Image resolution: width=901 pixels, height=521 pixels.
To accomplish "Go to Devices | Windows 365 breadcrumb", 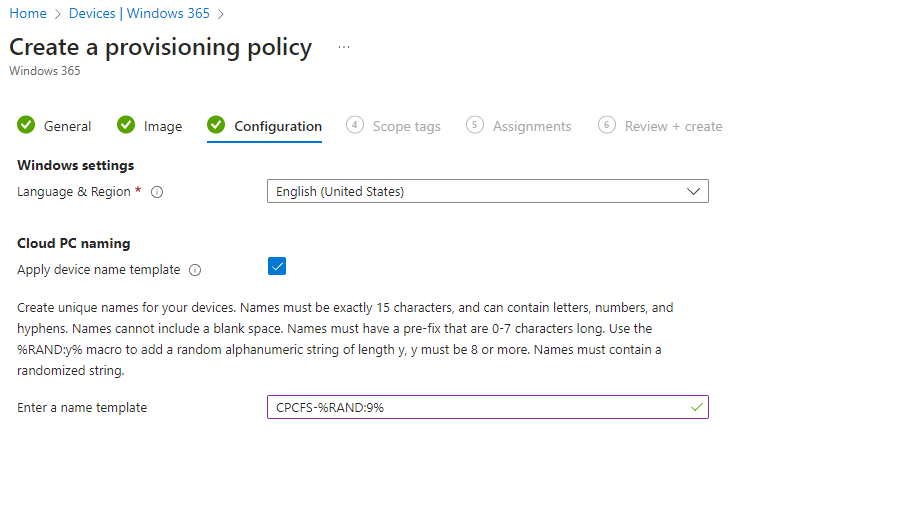I will (139, 13).
